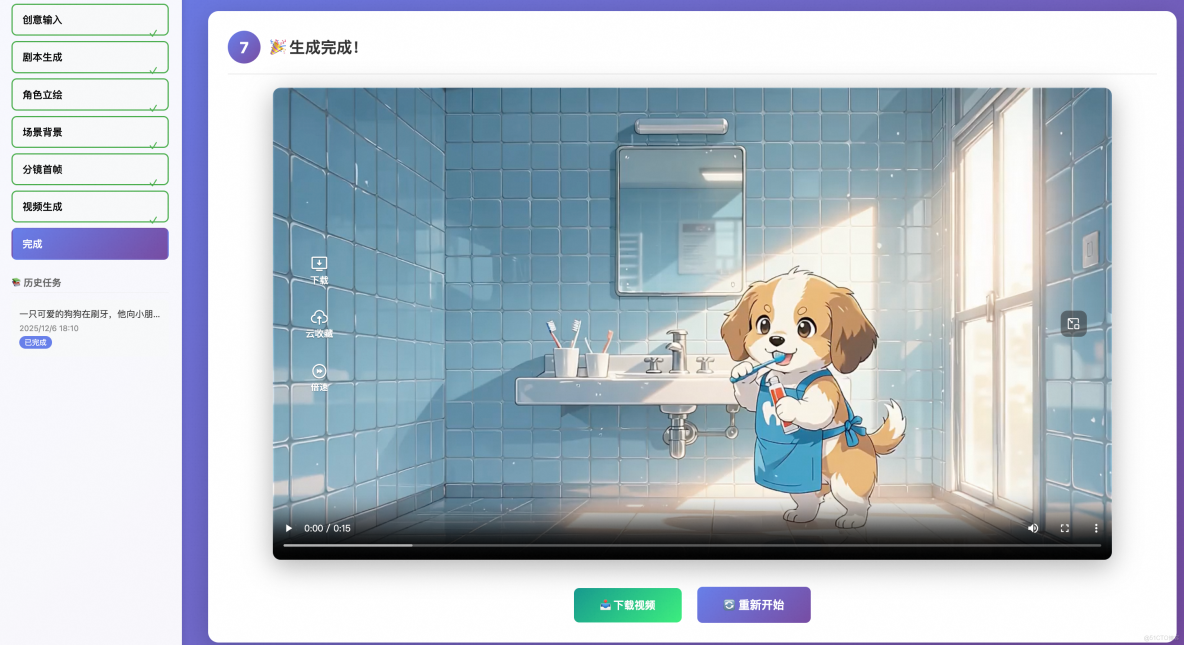Click the purple step 7 badge
The width and height of the screenshot is (1184, 645).
click(x=244, y=47)
